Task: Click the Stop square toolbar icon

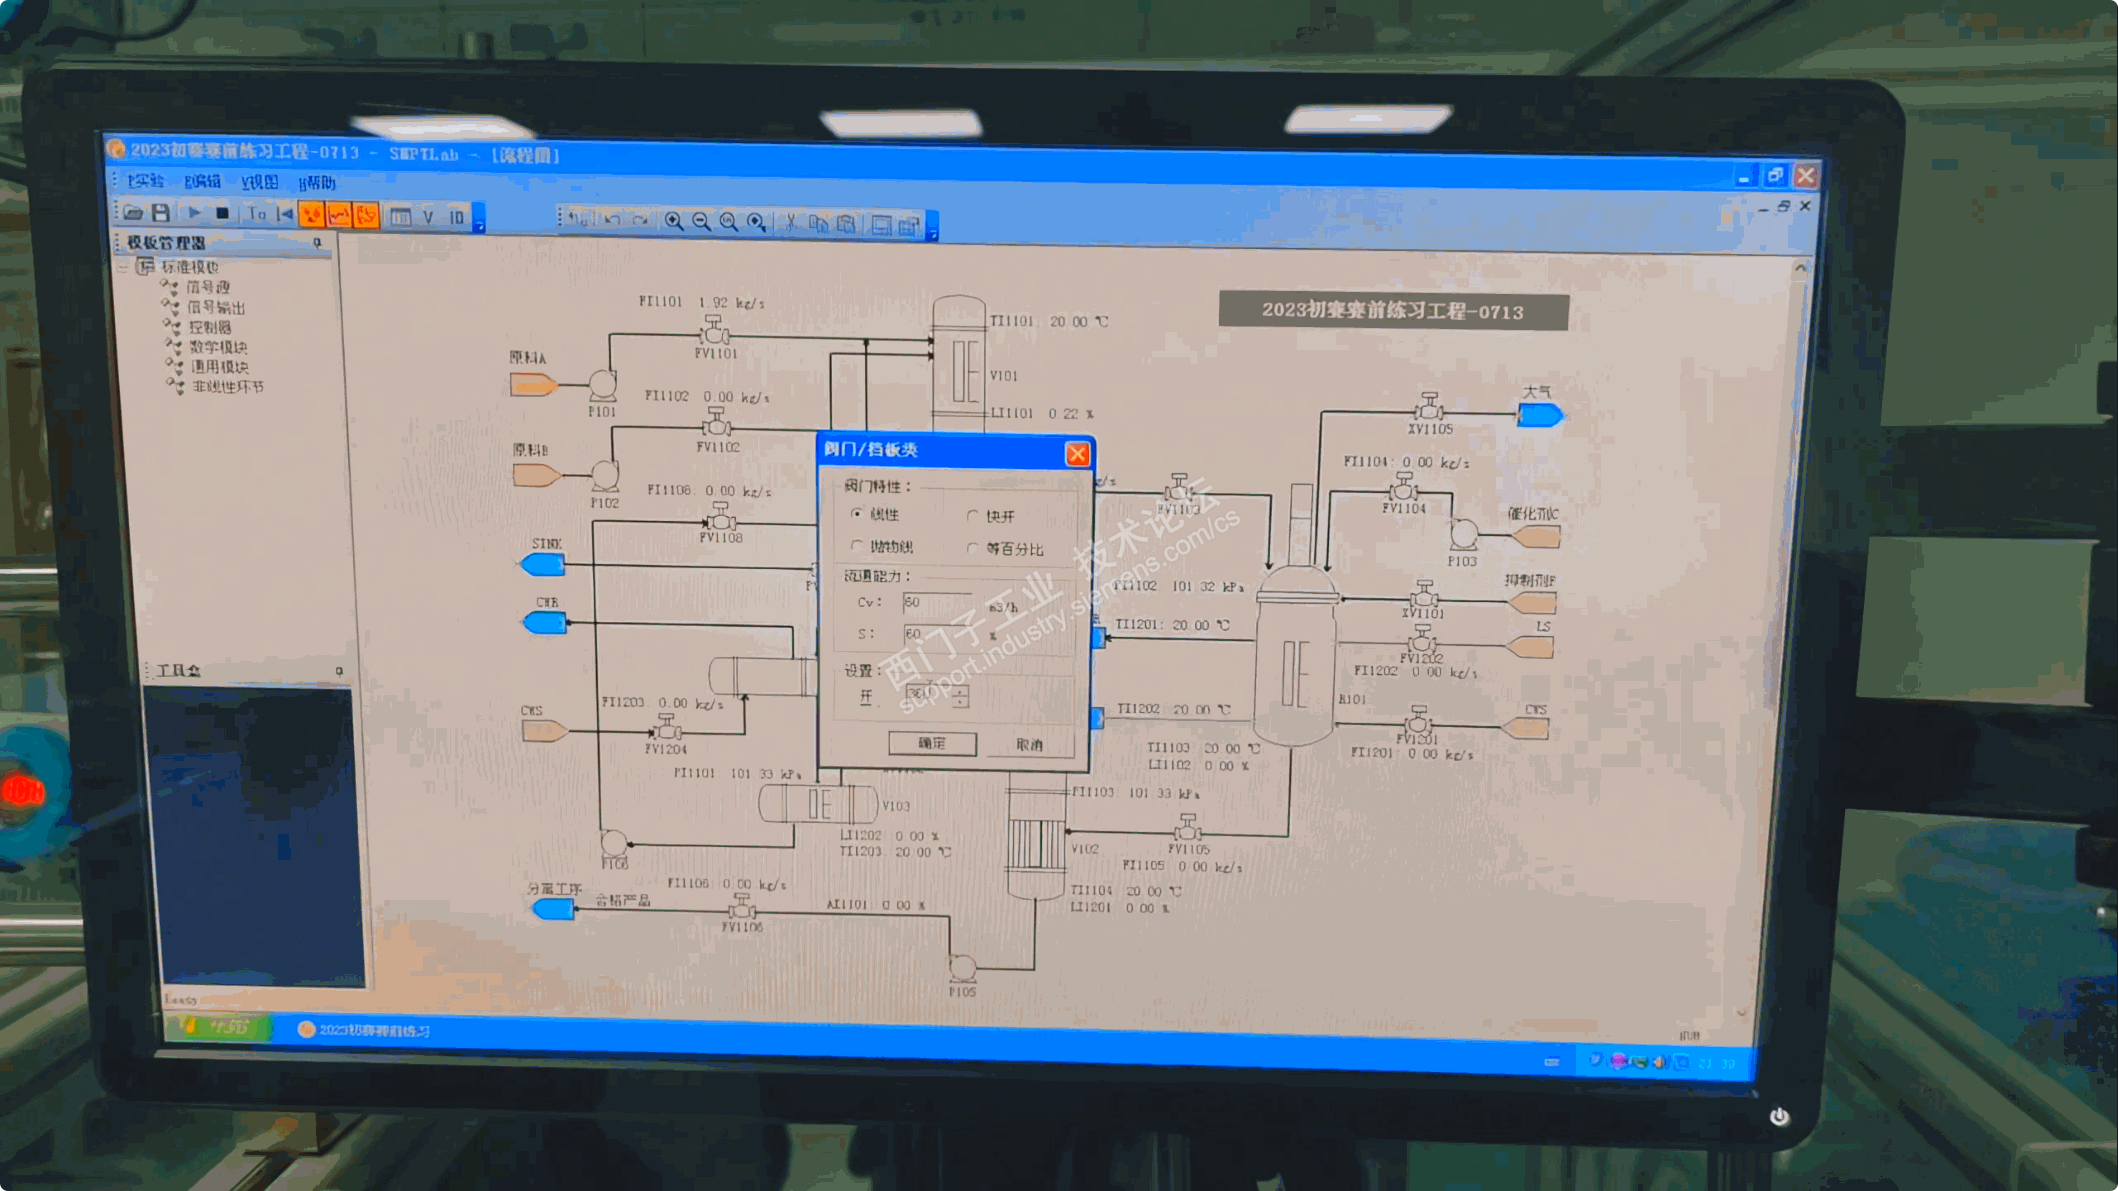Action: coord(222,213)
